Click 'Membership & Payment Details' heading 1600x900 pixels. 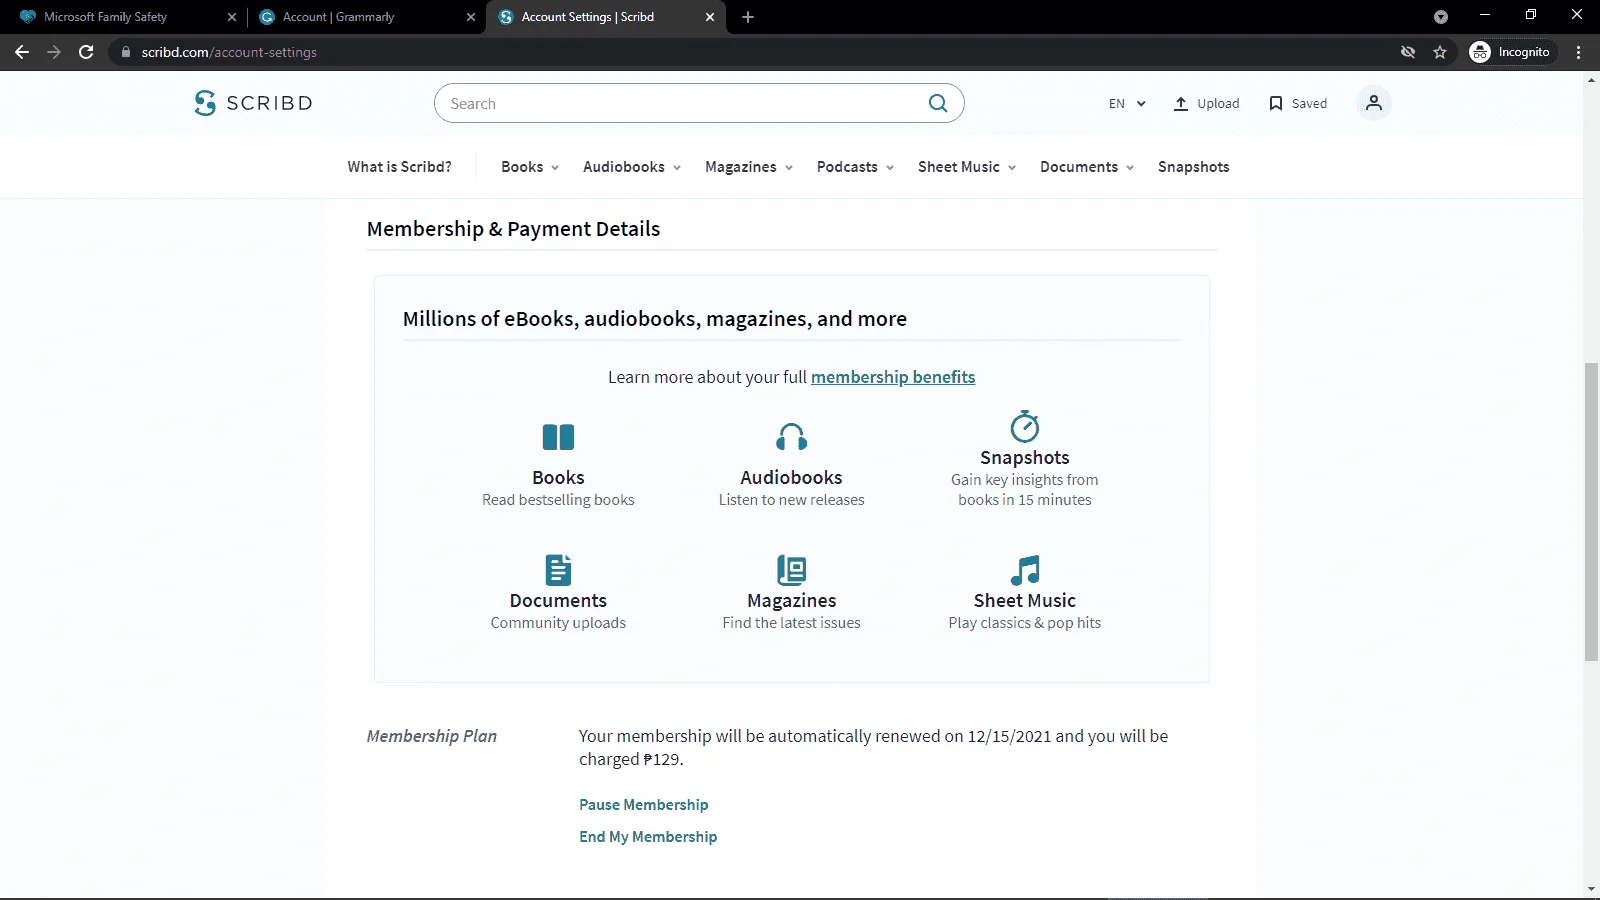(513, 229)
